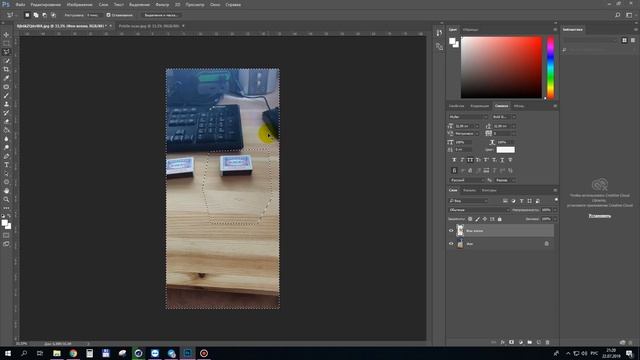Click Add to selection mode icon
This screenshot has height=360, width=640.
(x=36, y=15)
